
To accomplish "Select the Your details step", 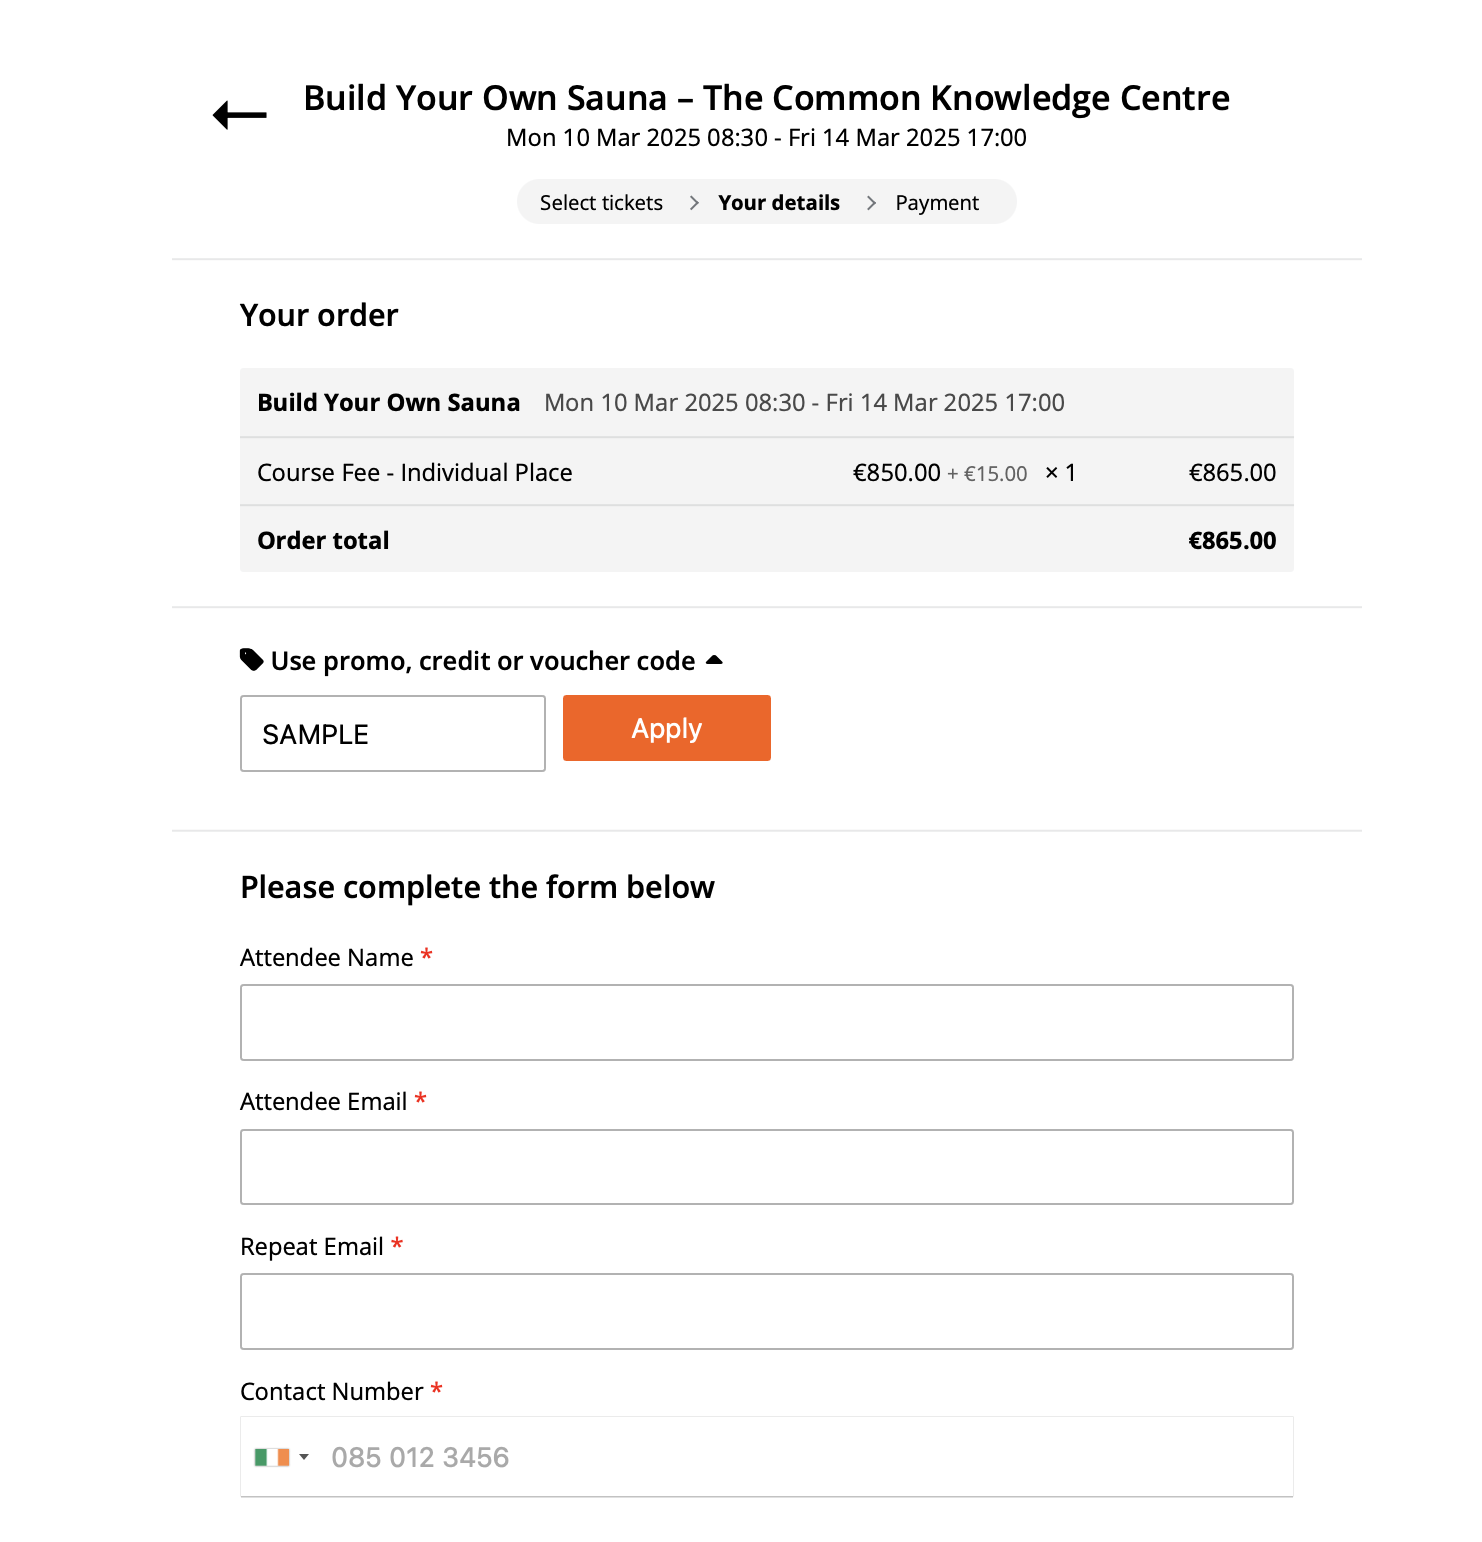I will pos(778,203).
